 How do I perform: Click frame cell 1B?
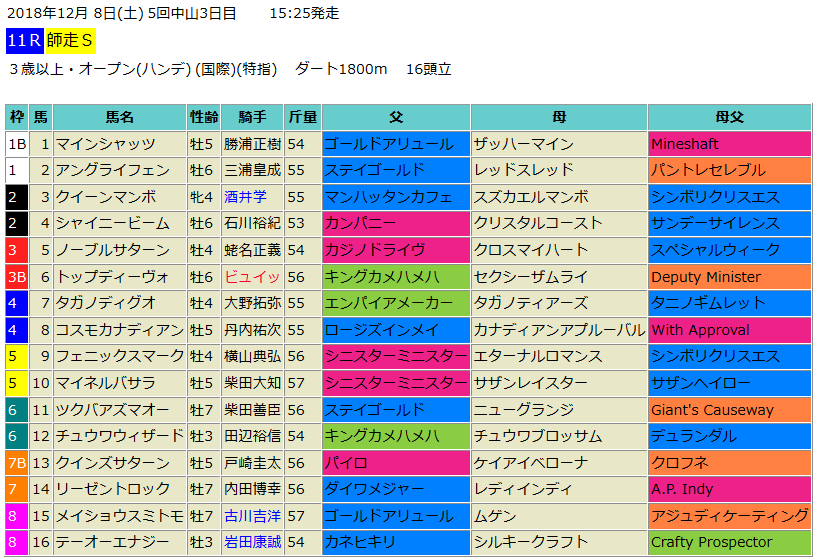pyautogui.click(x=17, y=144)
